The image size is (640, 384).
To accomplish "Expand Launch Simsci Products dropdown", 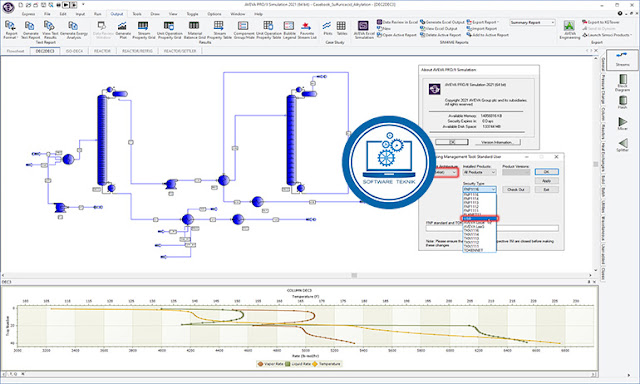I will point(607,35).
